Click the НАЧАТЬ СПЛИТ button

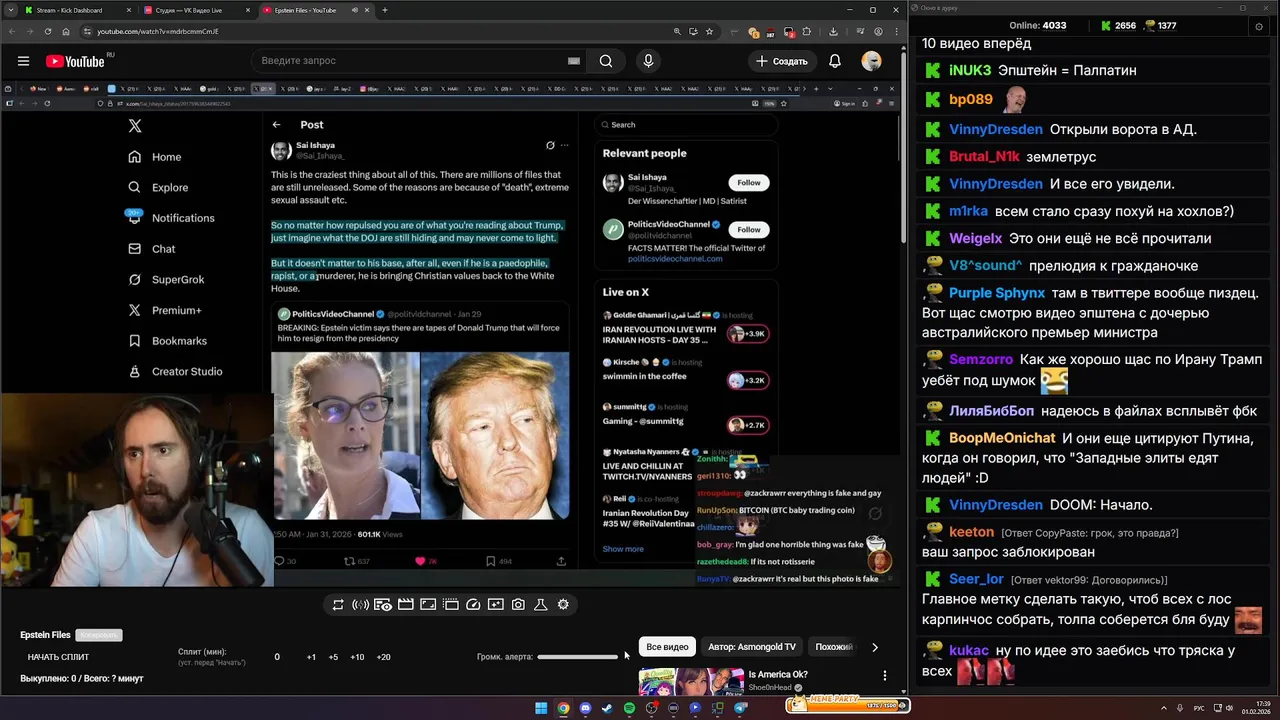(58, 657)
